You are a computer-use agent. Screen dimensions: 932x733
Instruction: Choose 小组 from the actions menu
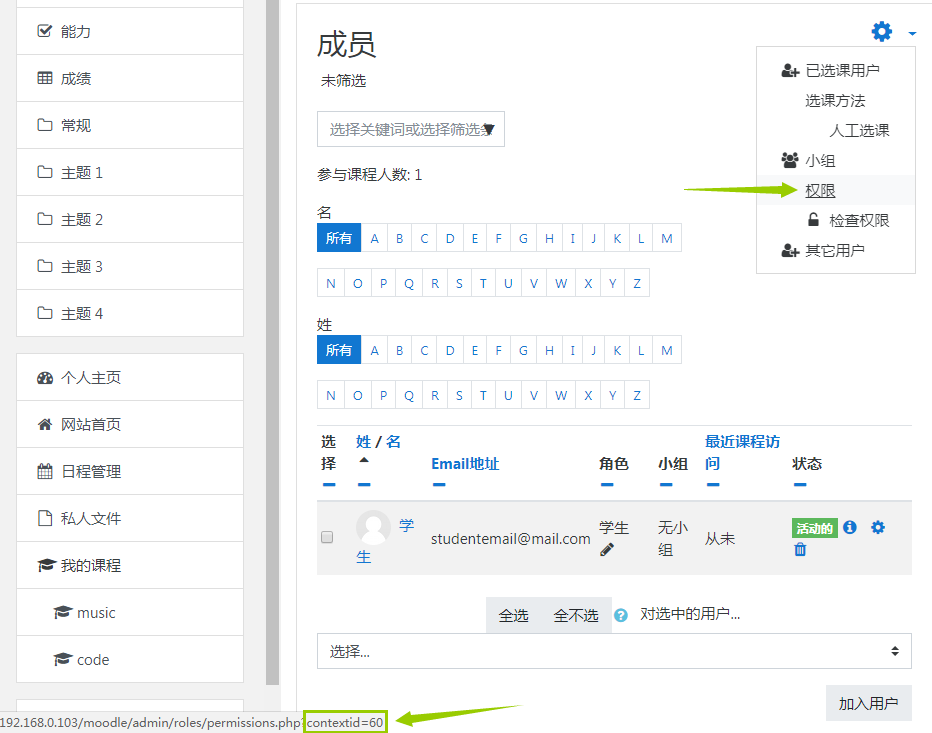820,160
